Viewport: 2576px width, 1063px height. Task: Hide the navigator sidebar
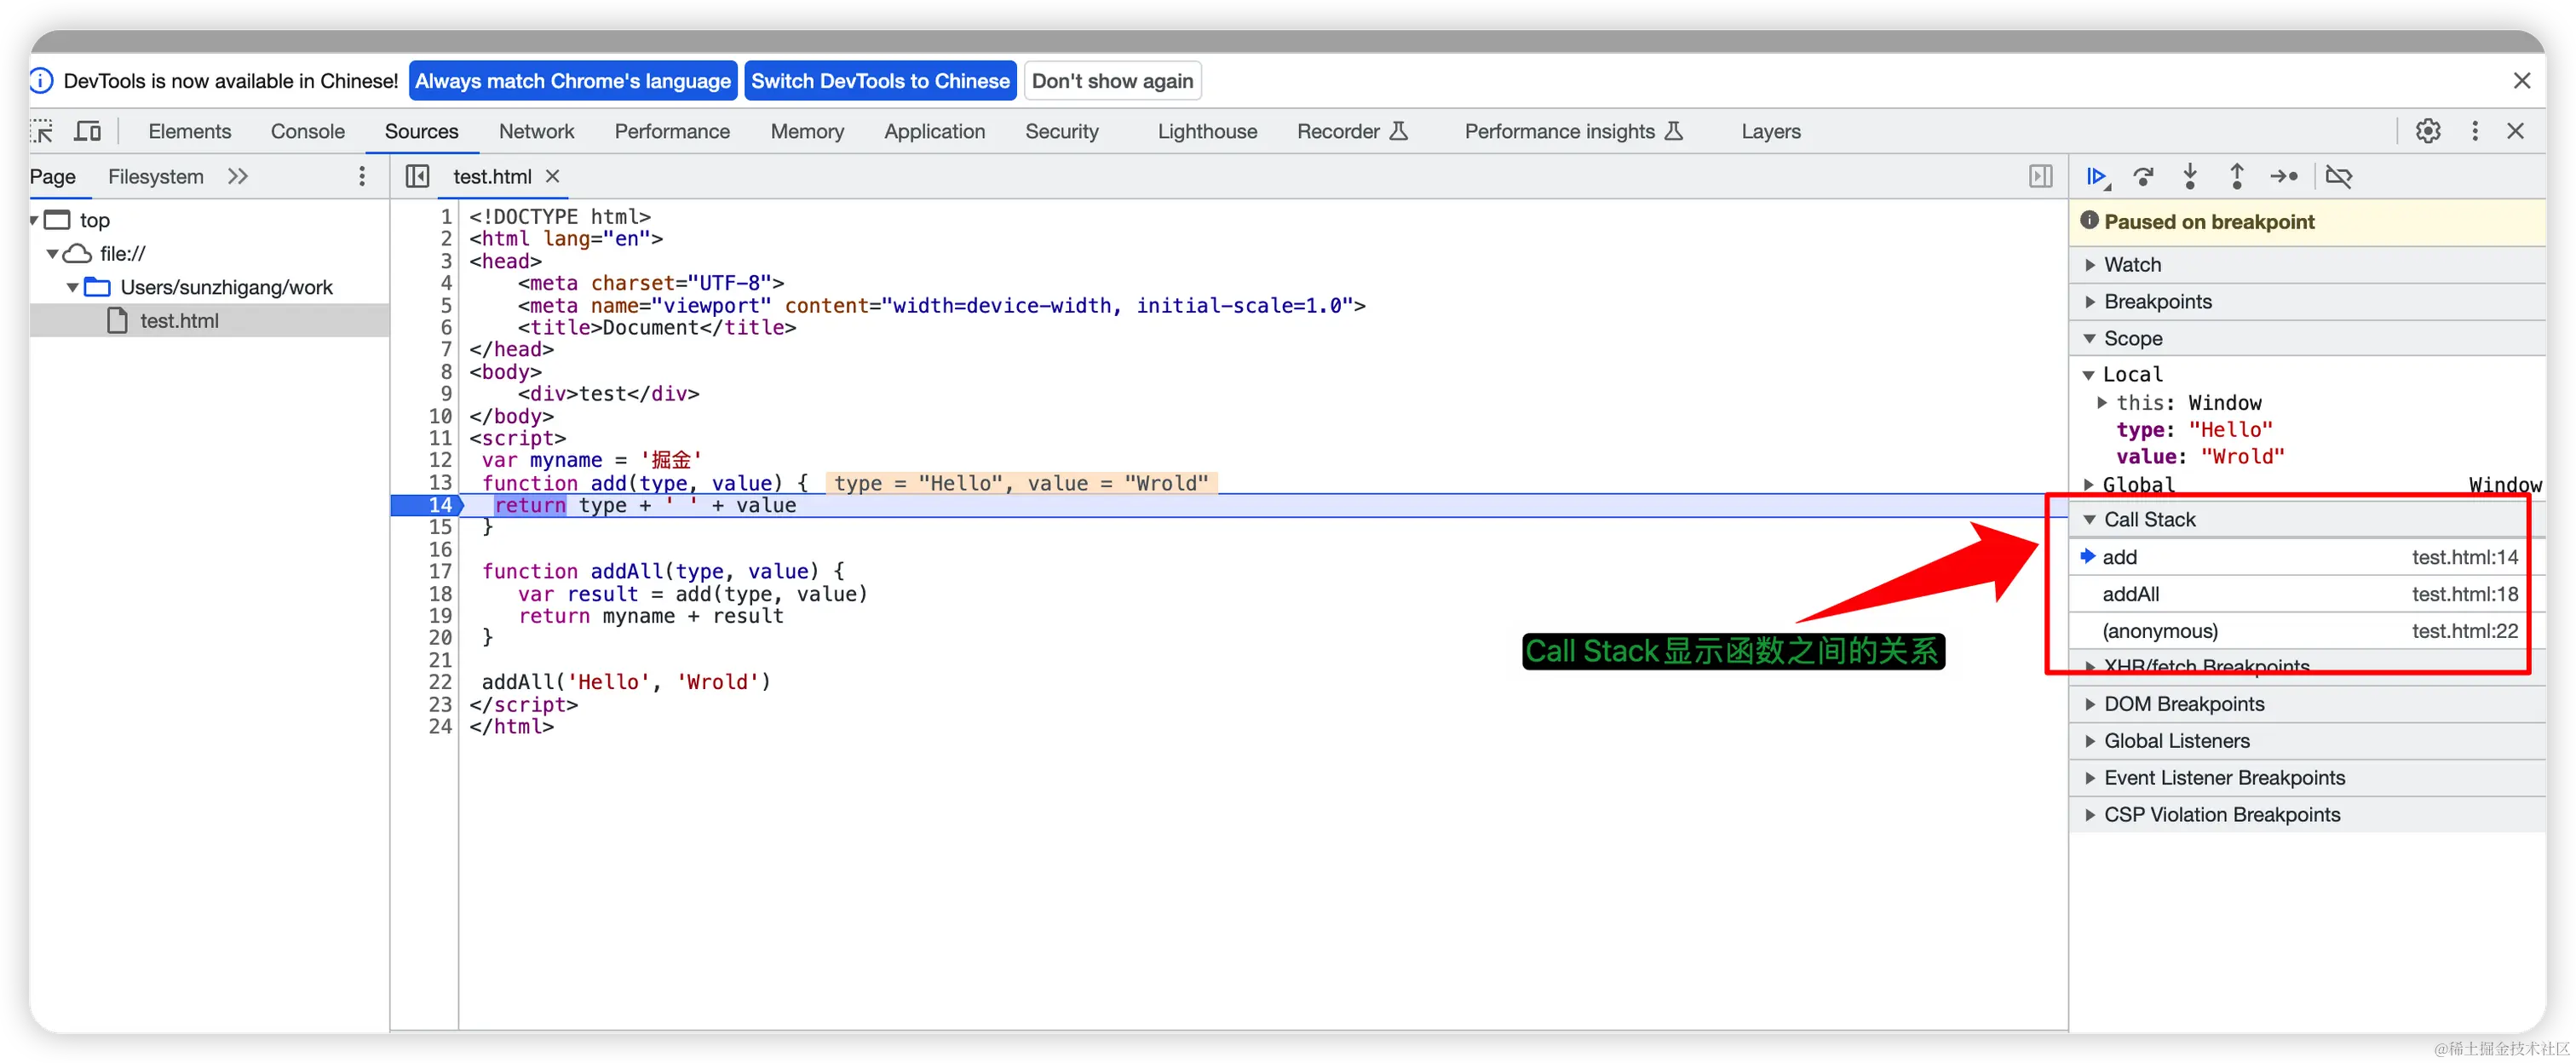(x=417, y=177)
